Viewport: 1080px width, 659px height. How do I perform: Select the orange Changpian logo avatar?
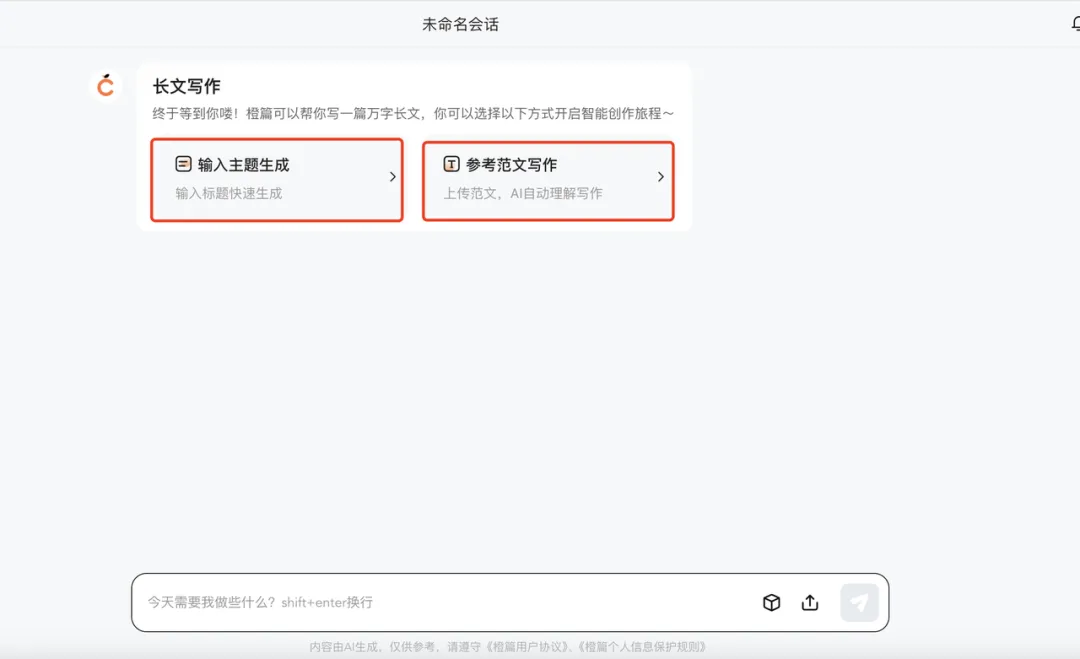pos(106,86)
